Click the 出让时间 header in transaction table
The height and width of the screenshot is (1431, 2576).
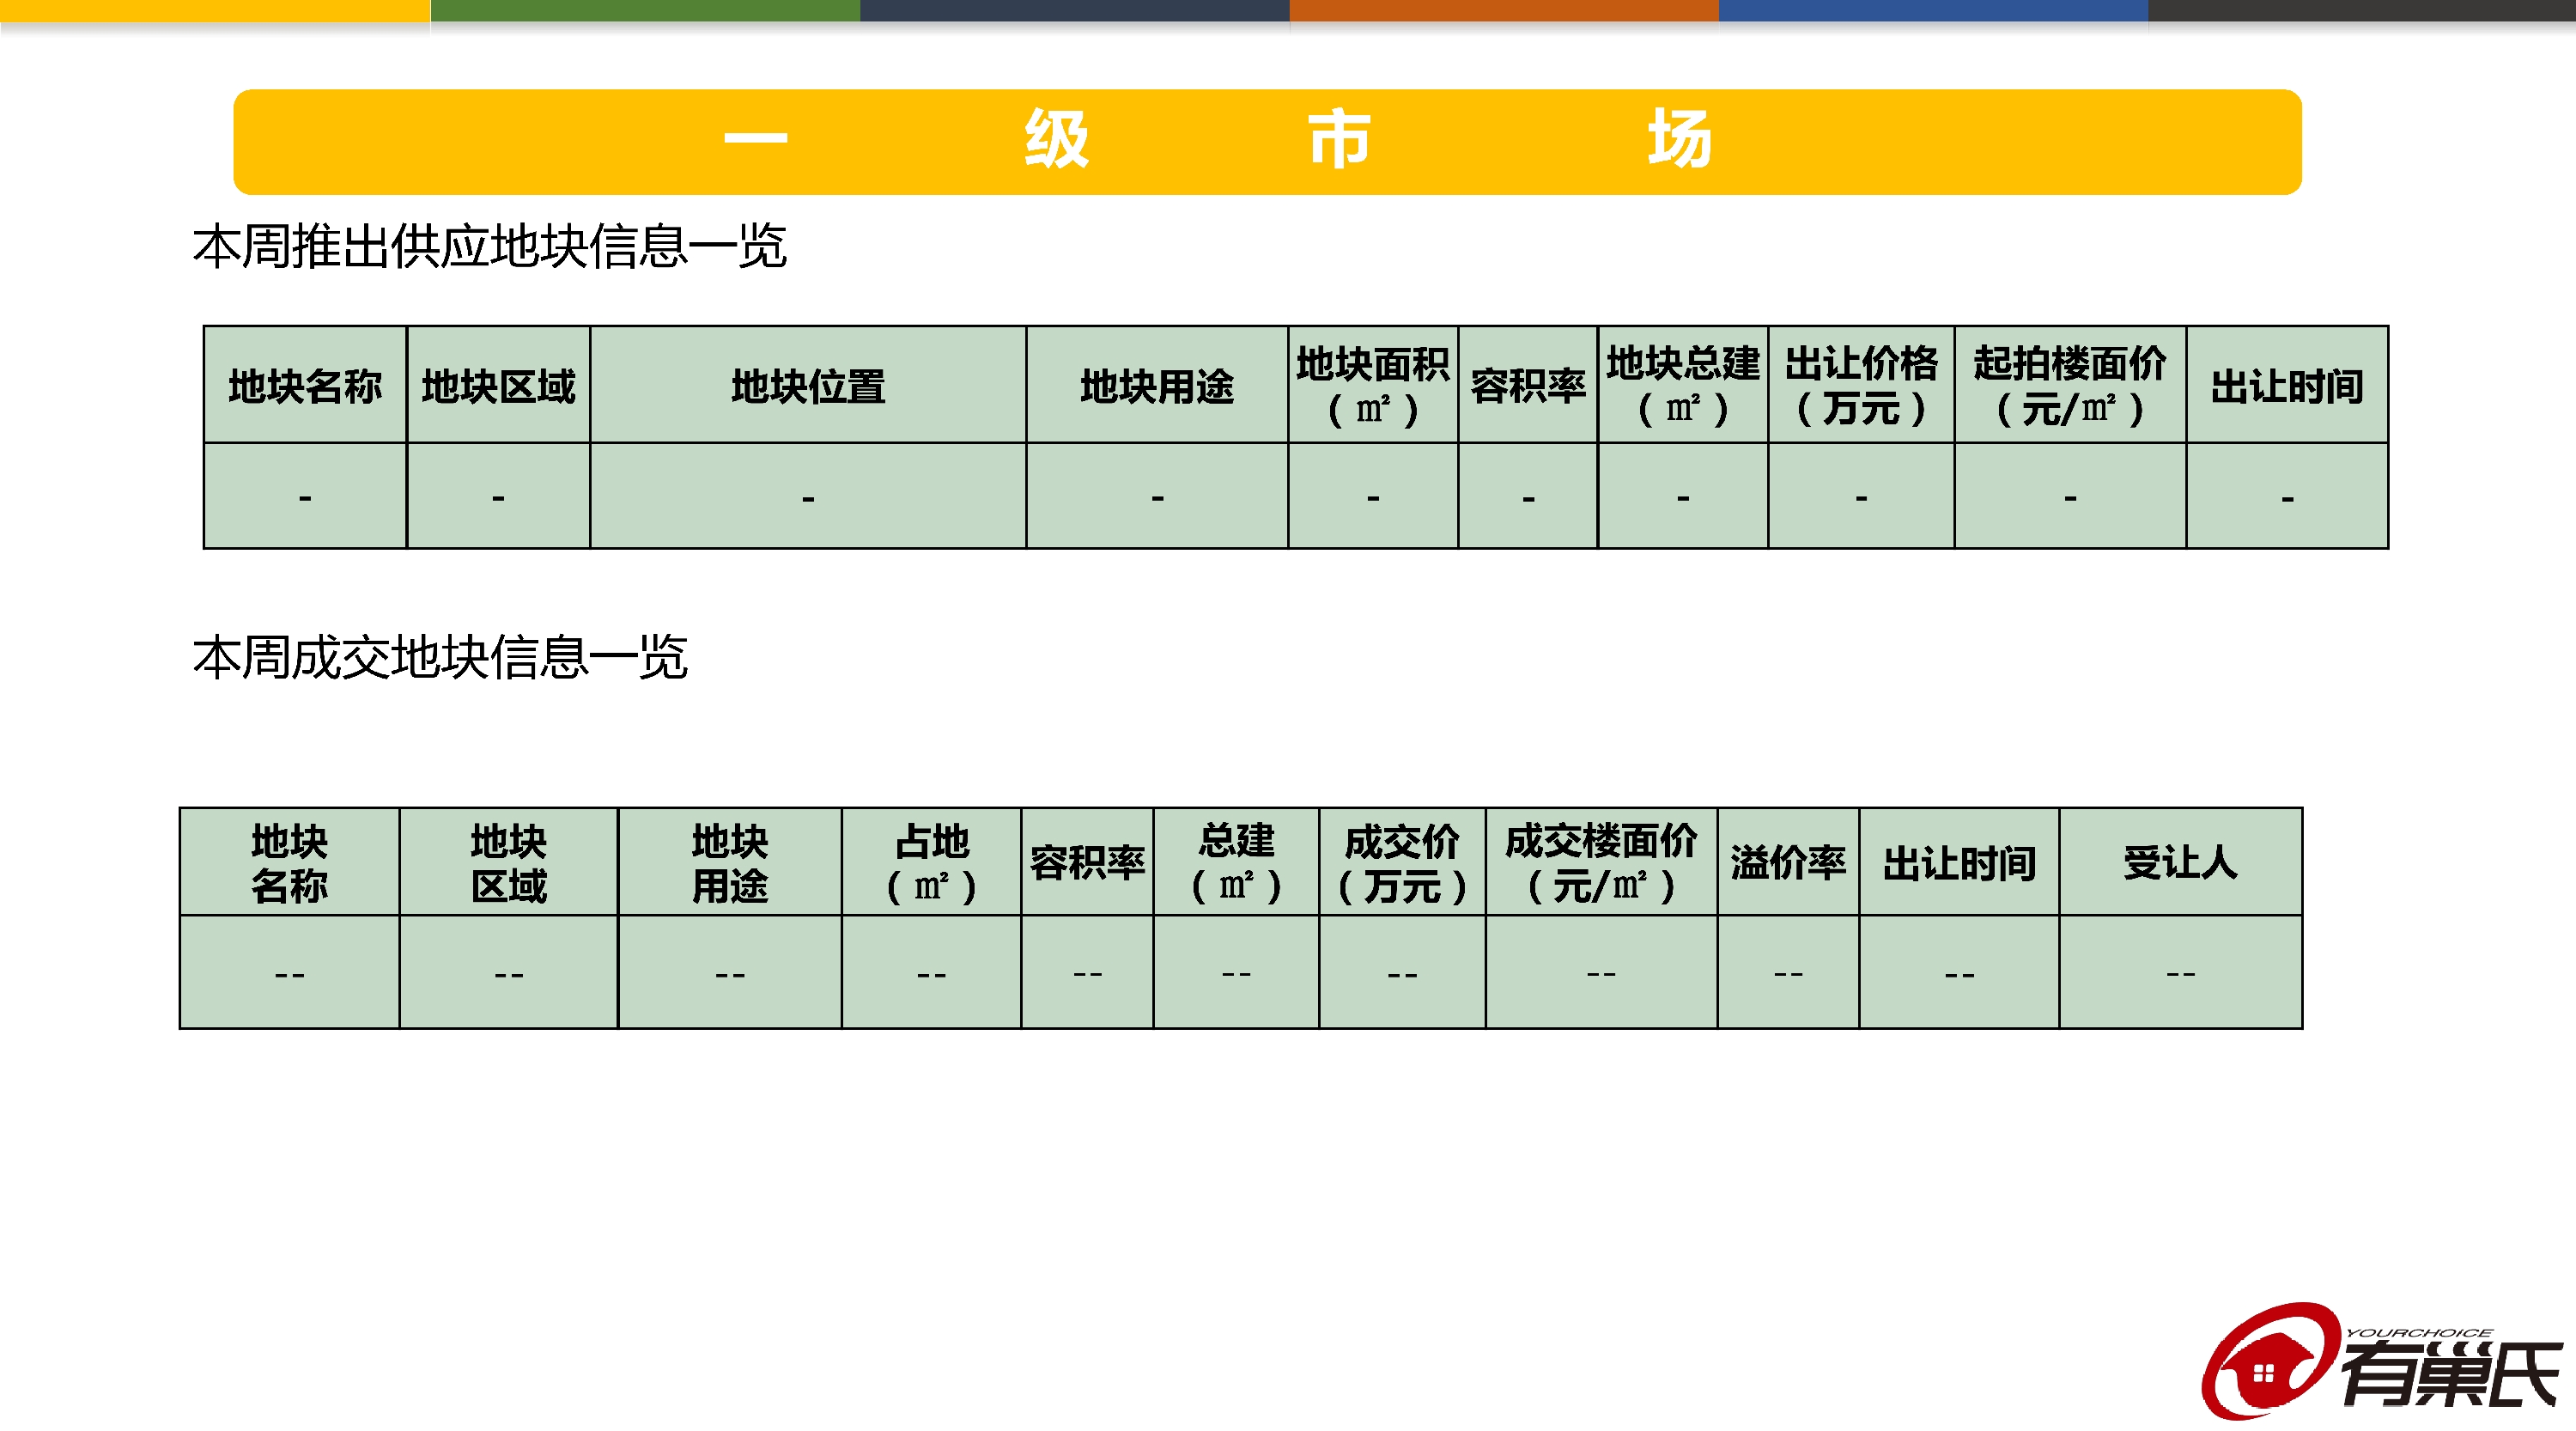click(1959, 862)
